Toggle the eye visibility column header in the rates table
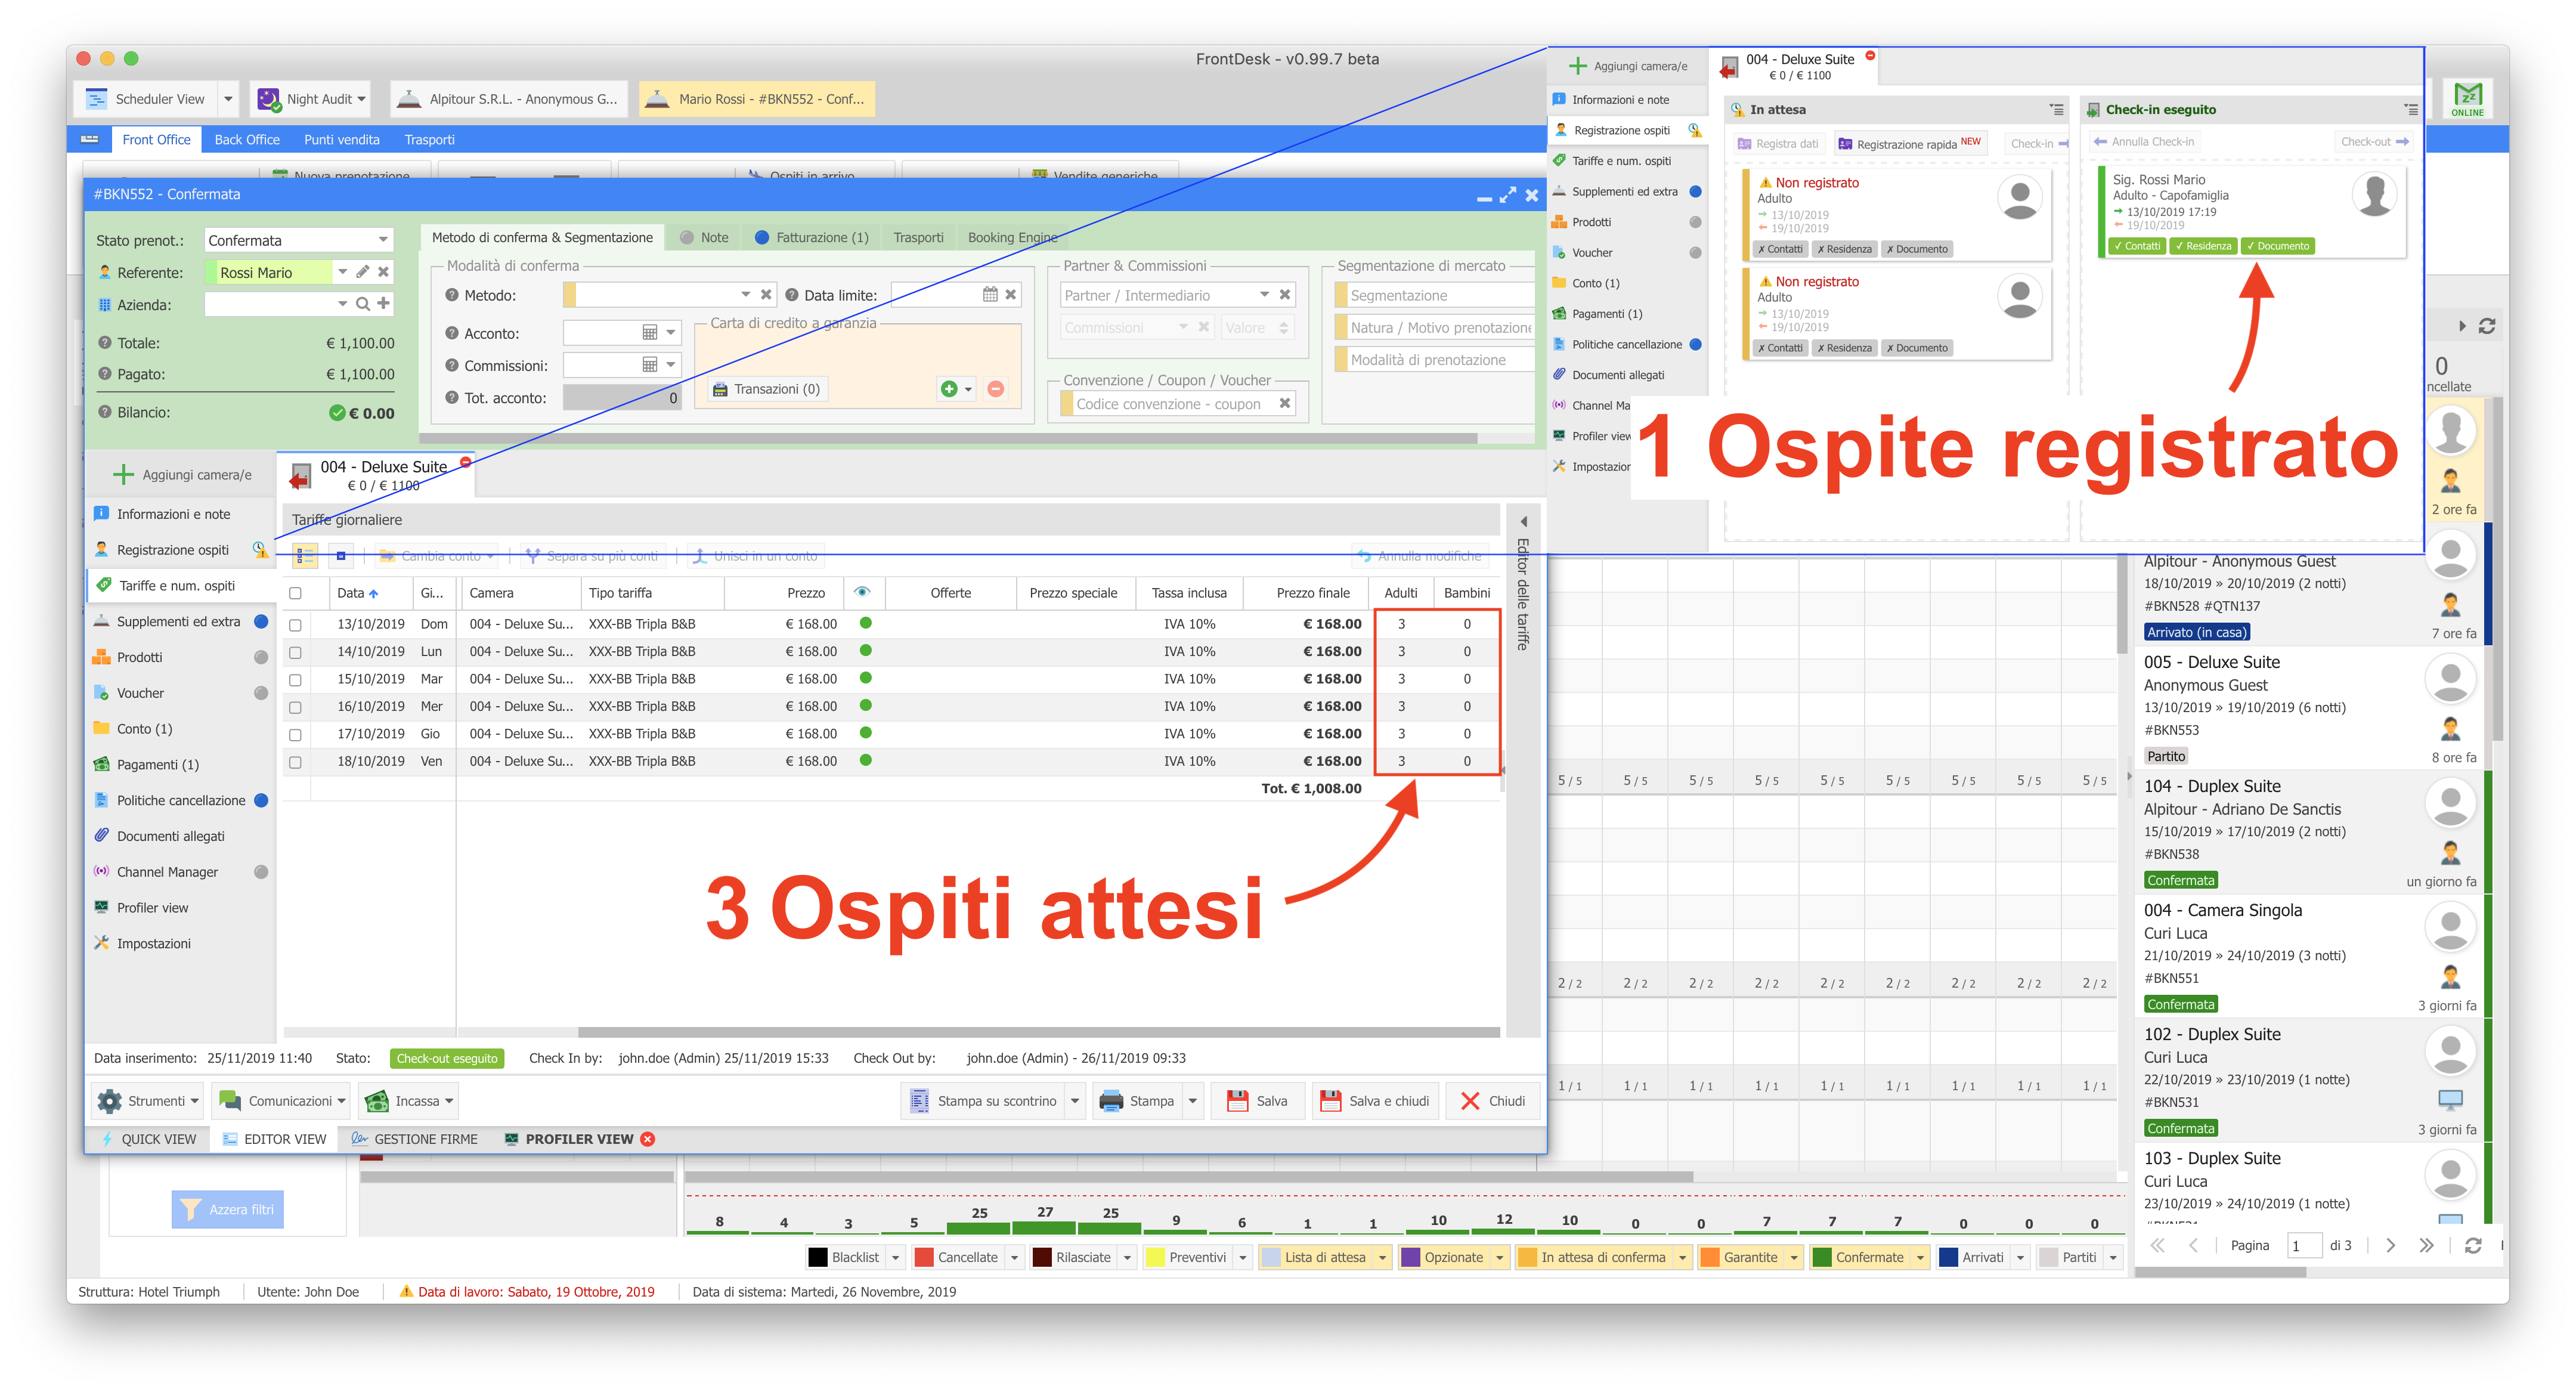The image size is (2576, 1392). click(862, 592)
